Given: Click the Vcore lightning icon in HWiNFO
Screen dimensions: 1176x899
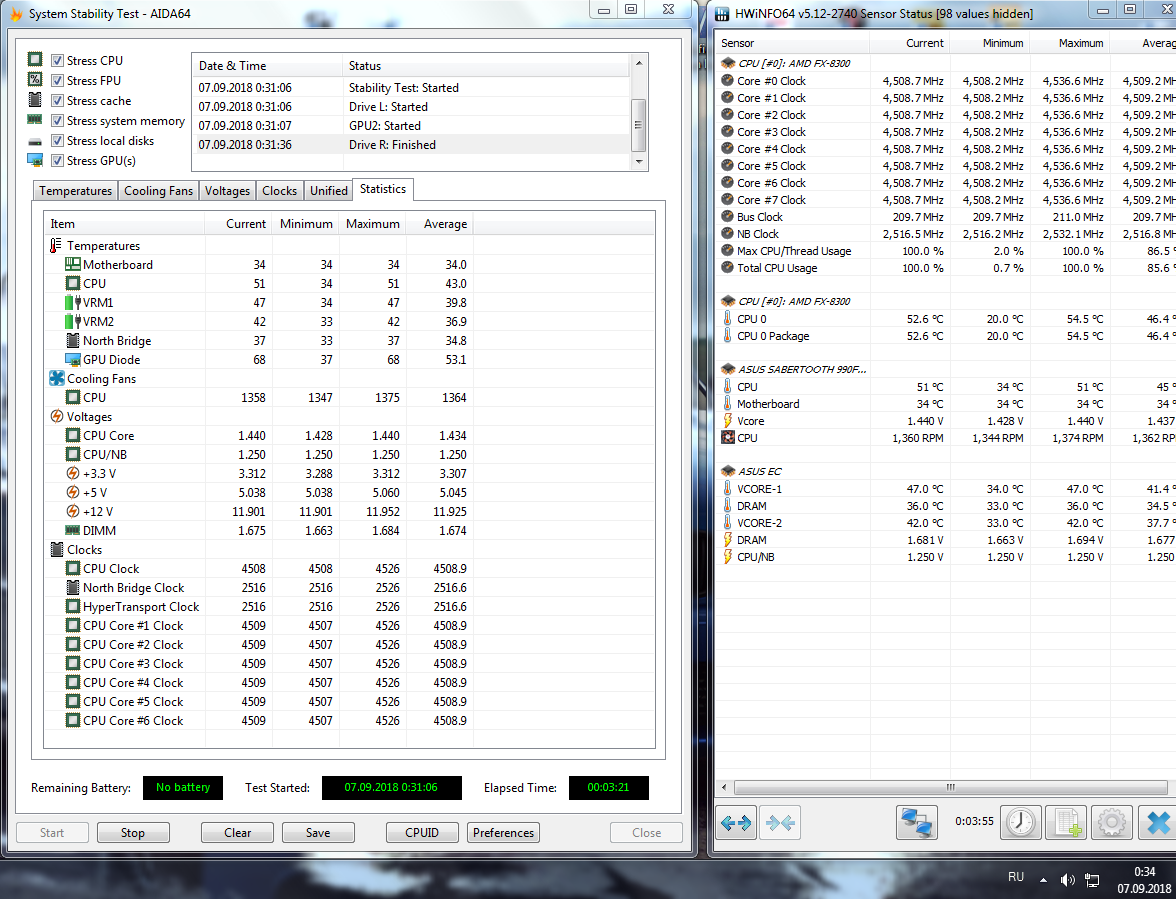Looking at the screenshot, I should [x=728, y=420].
